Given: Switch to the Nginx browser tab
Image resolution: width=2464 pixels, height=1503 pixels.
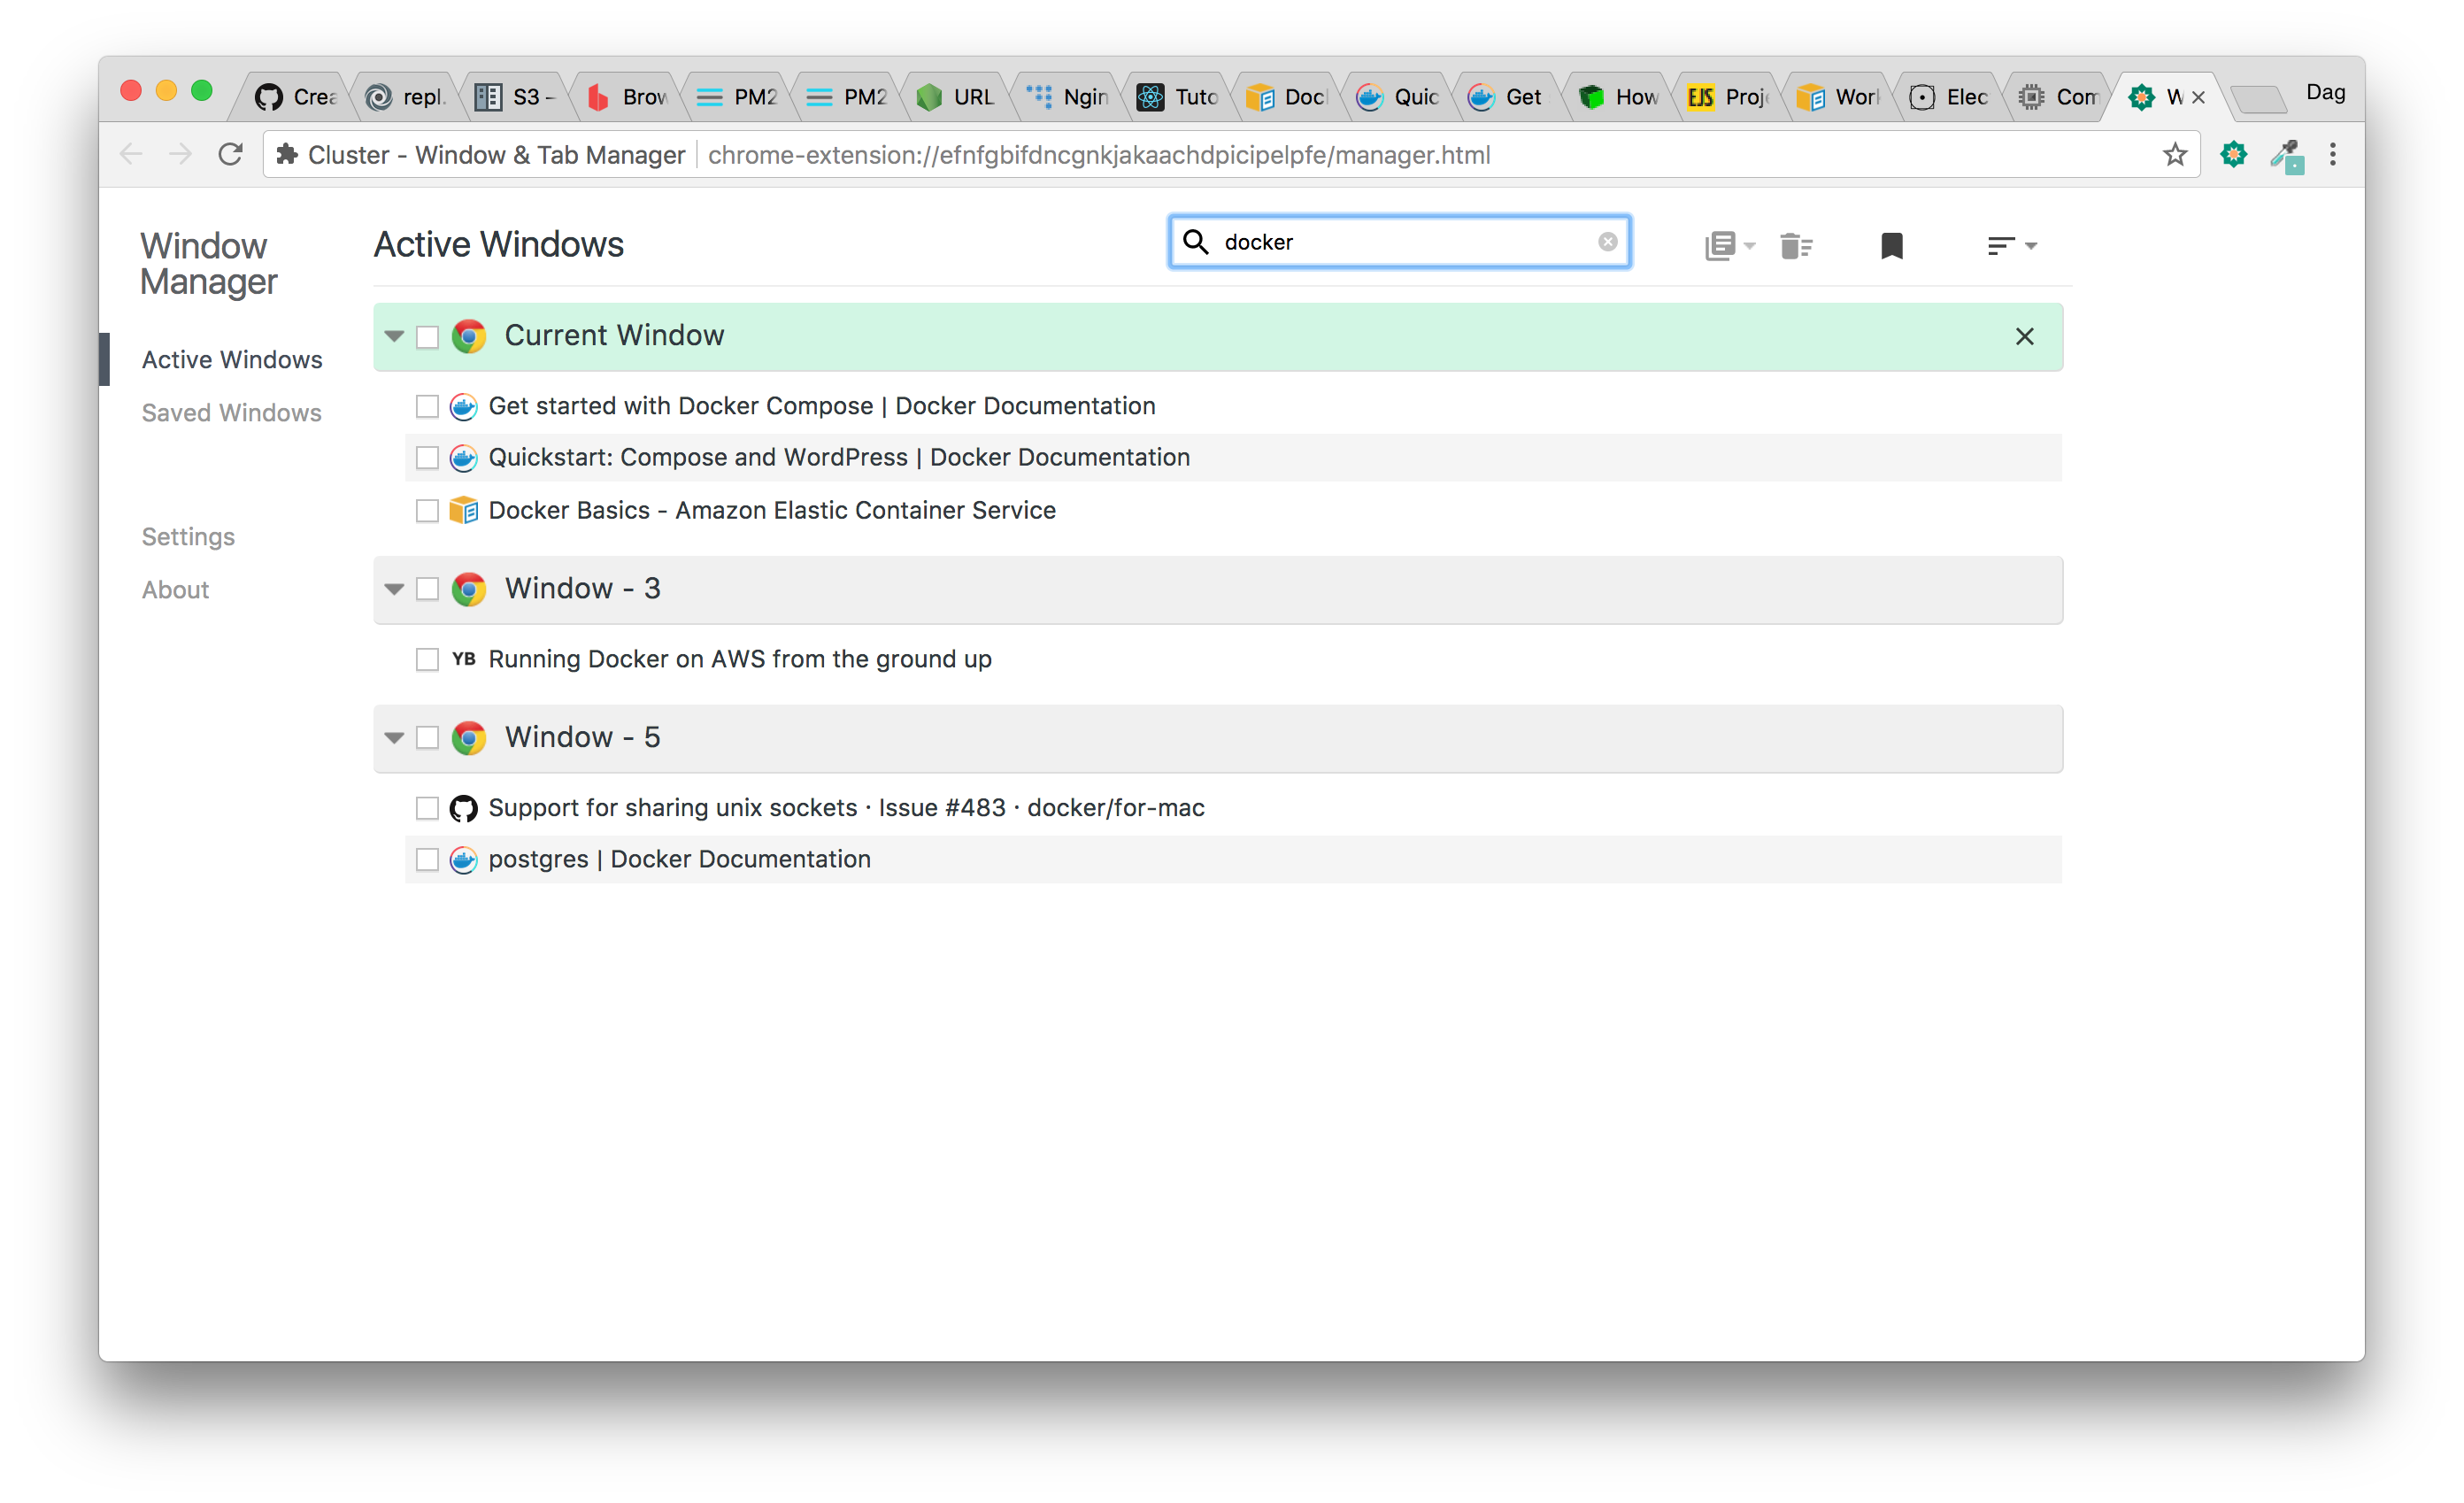Looking at the screenshot, I should click(x=1068, y=97).
